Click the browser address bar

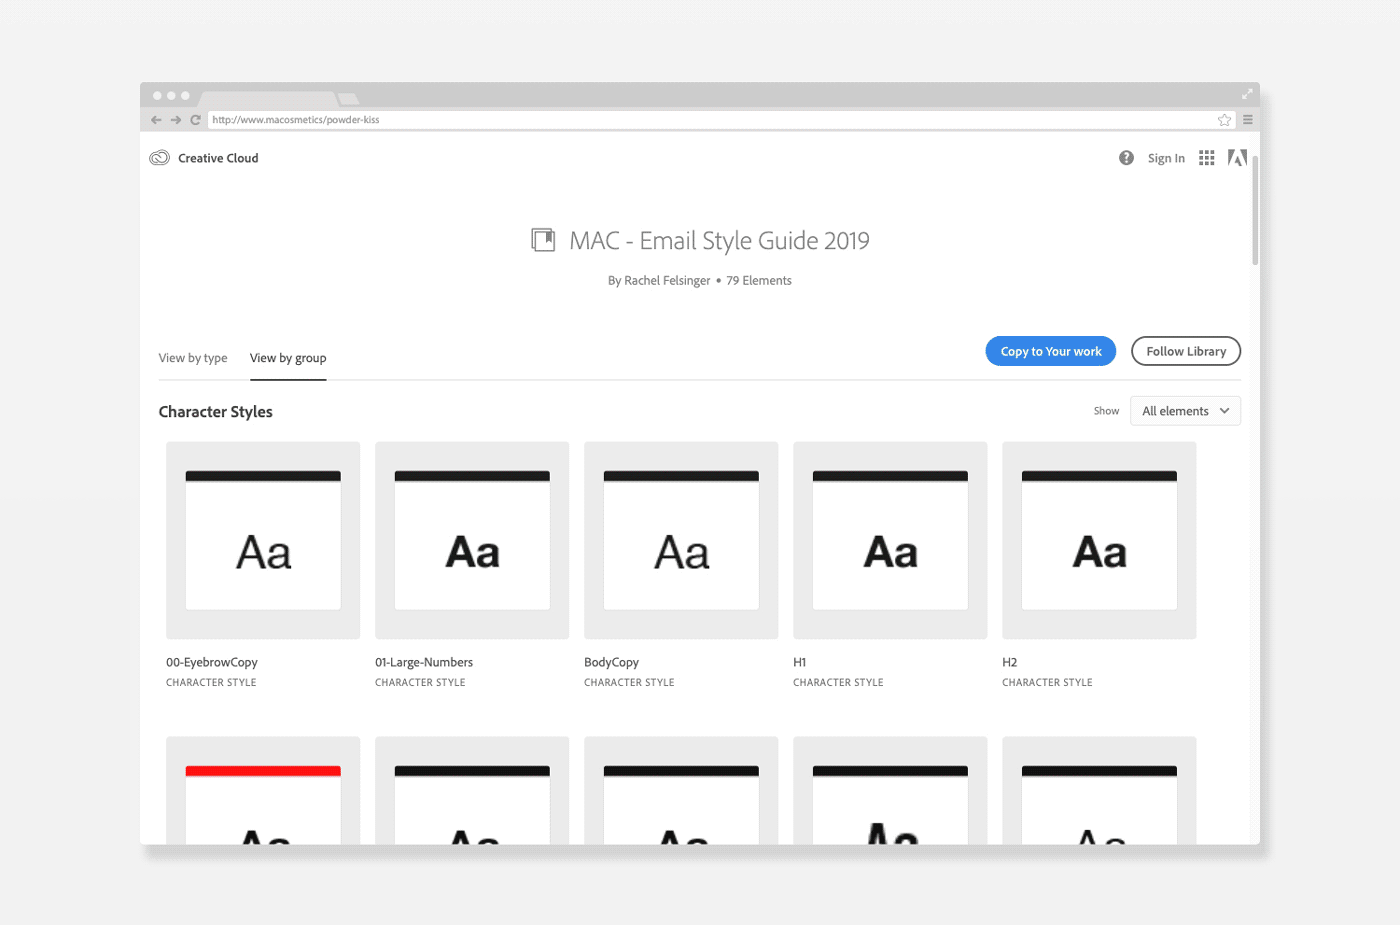click(721, 120)
